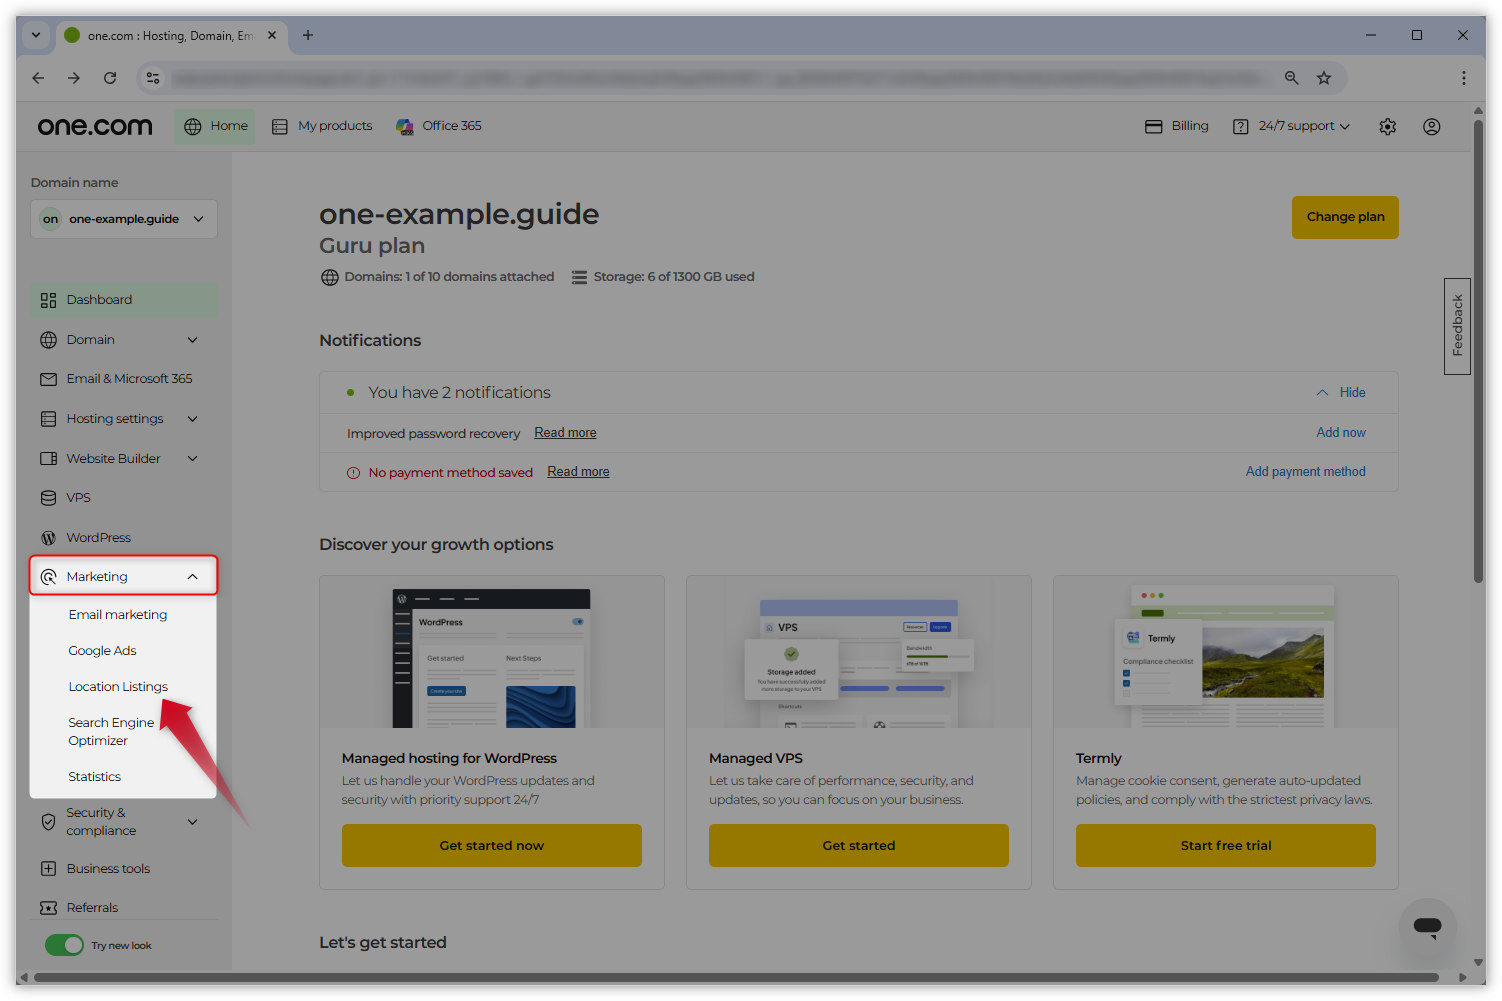
Task: Open the domain name selector dropdown
Action: [x=124, y=219]
